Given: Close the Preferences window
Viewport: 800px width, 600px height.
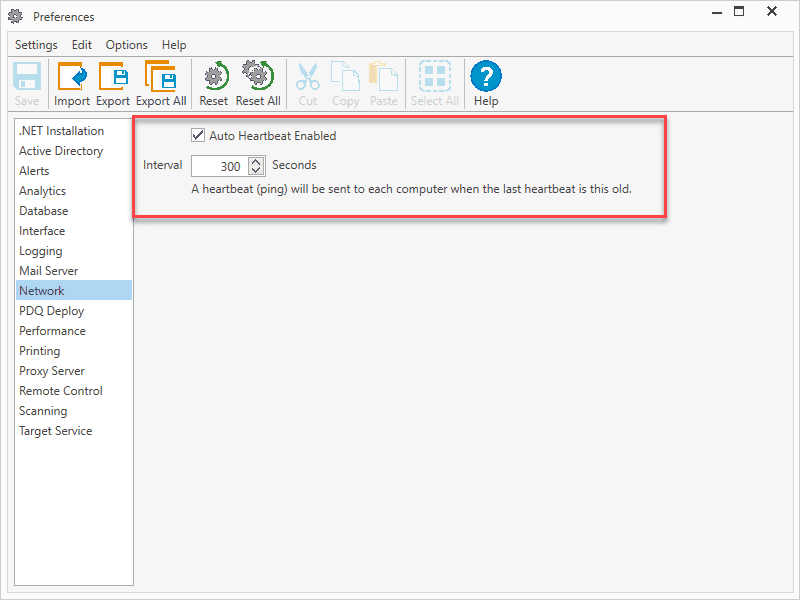Looking at the screenshot, I should [x=772, y=11].
